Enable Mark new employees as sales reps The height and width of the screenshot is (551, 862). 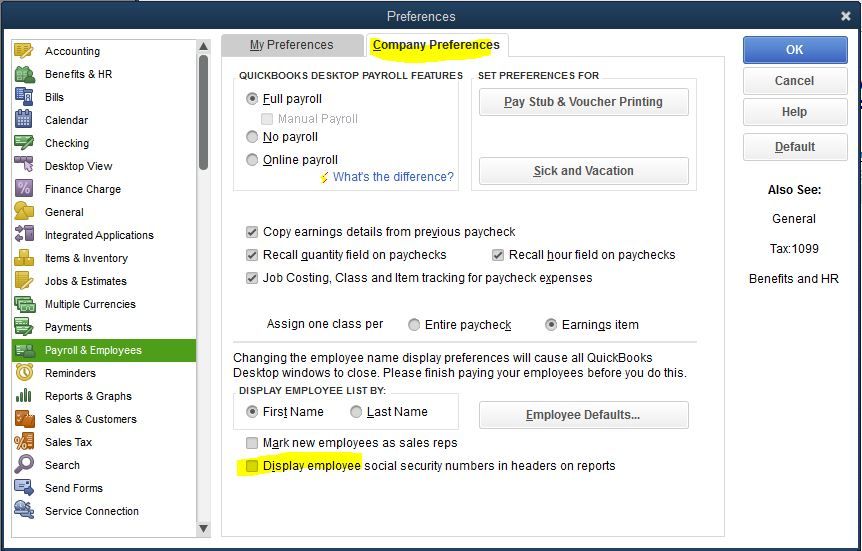pos(252,443)
